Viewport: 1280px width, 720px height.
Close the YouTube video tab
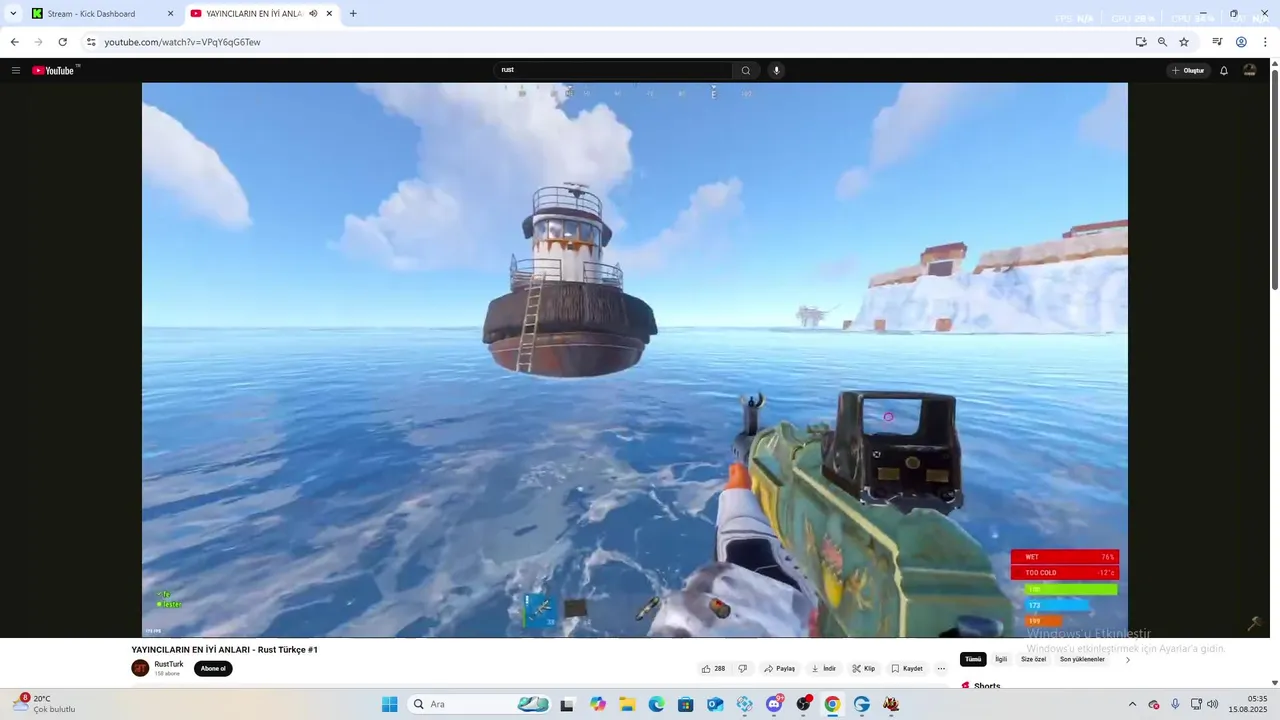pos(329,14)
